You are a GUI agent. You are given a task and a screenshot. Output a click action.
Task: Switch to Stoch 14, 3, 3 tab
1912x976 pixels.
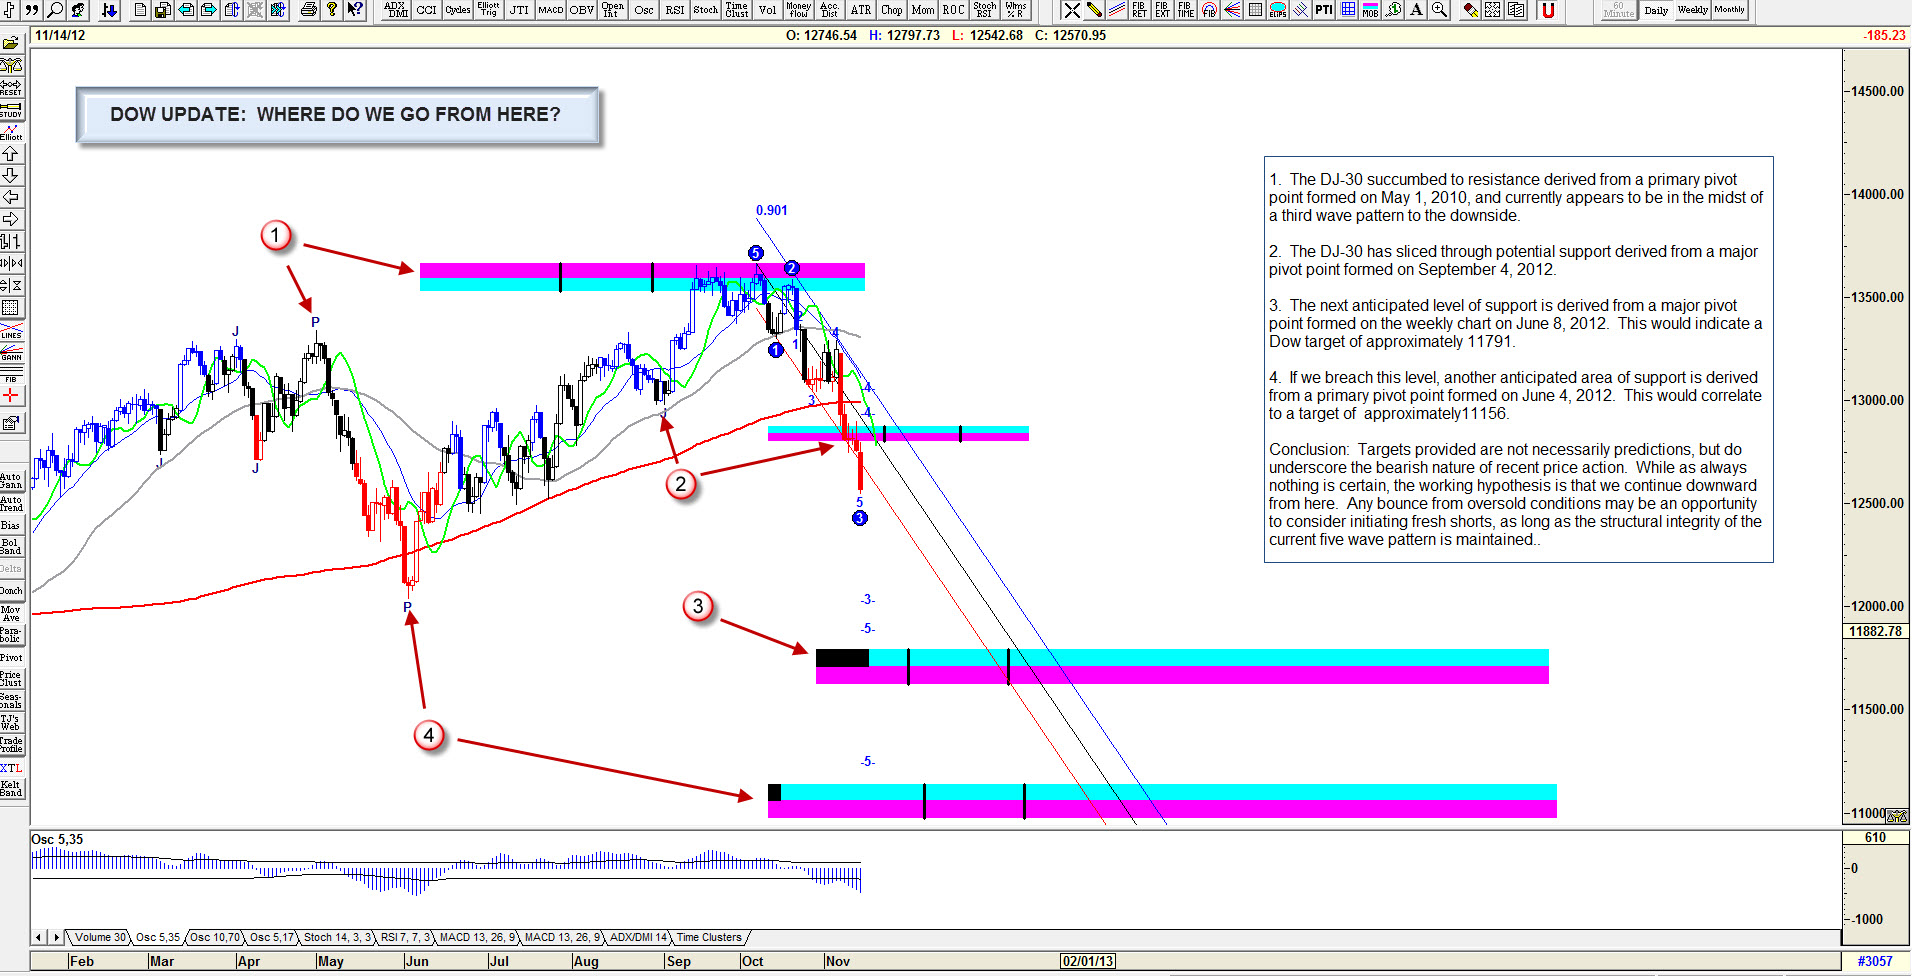[337, 937]
